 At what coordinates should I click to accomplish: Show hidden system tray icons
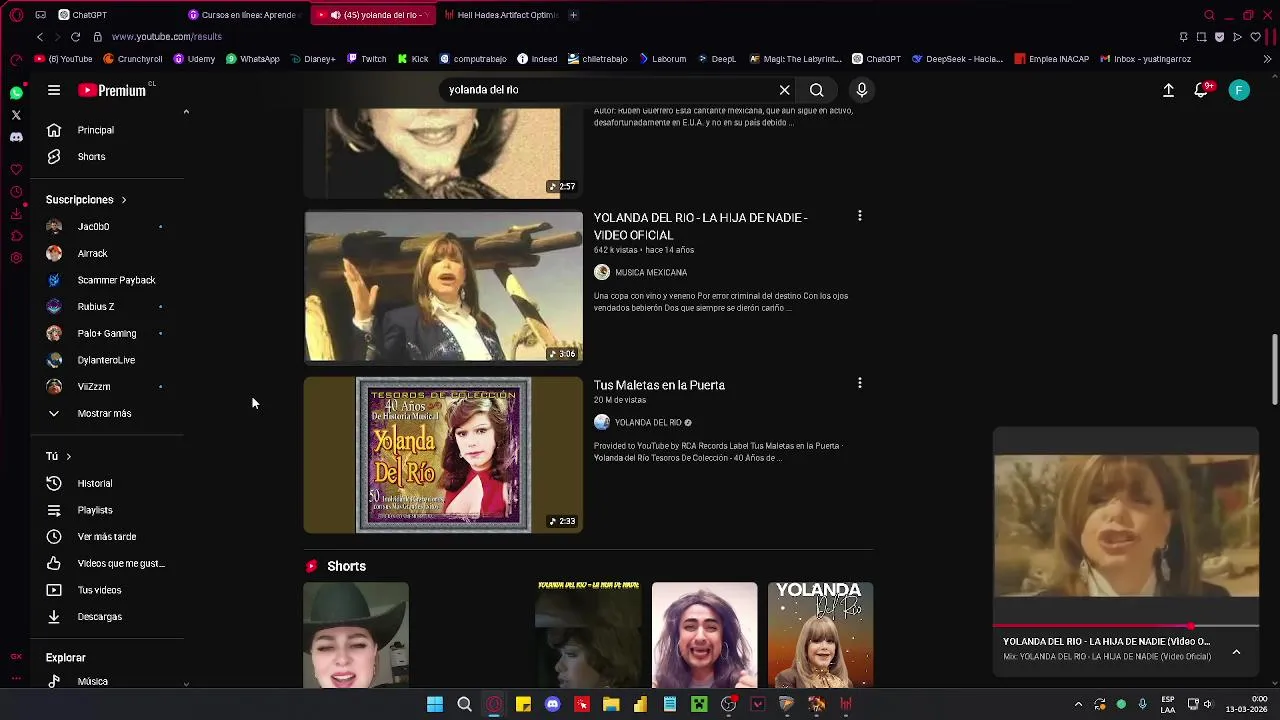pos(1078,705)
